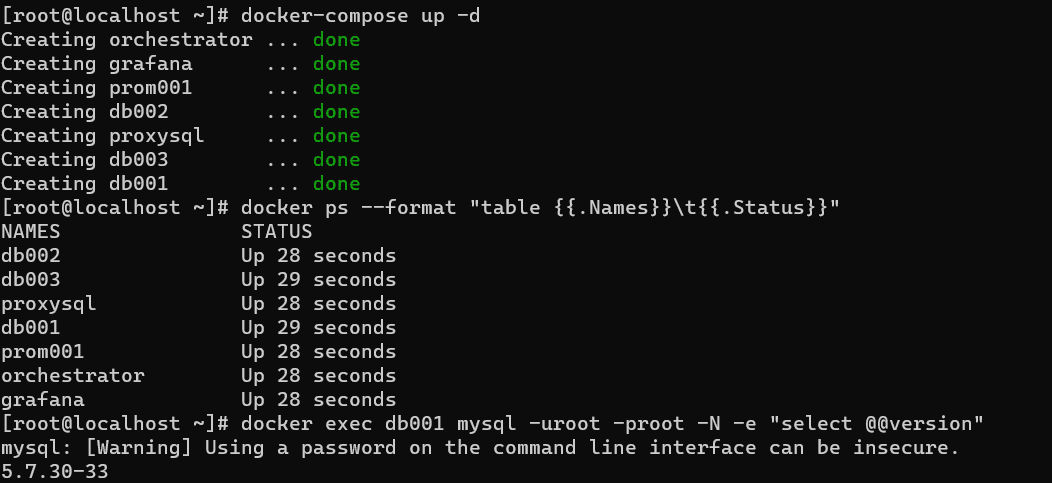Image resolution: width=1052 pixels, height=483 pixels.
Task: Click the orchestrator name in the status table
Action: [x=72, y=376]
